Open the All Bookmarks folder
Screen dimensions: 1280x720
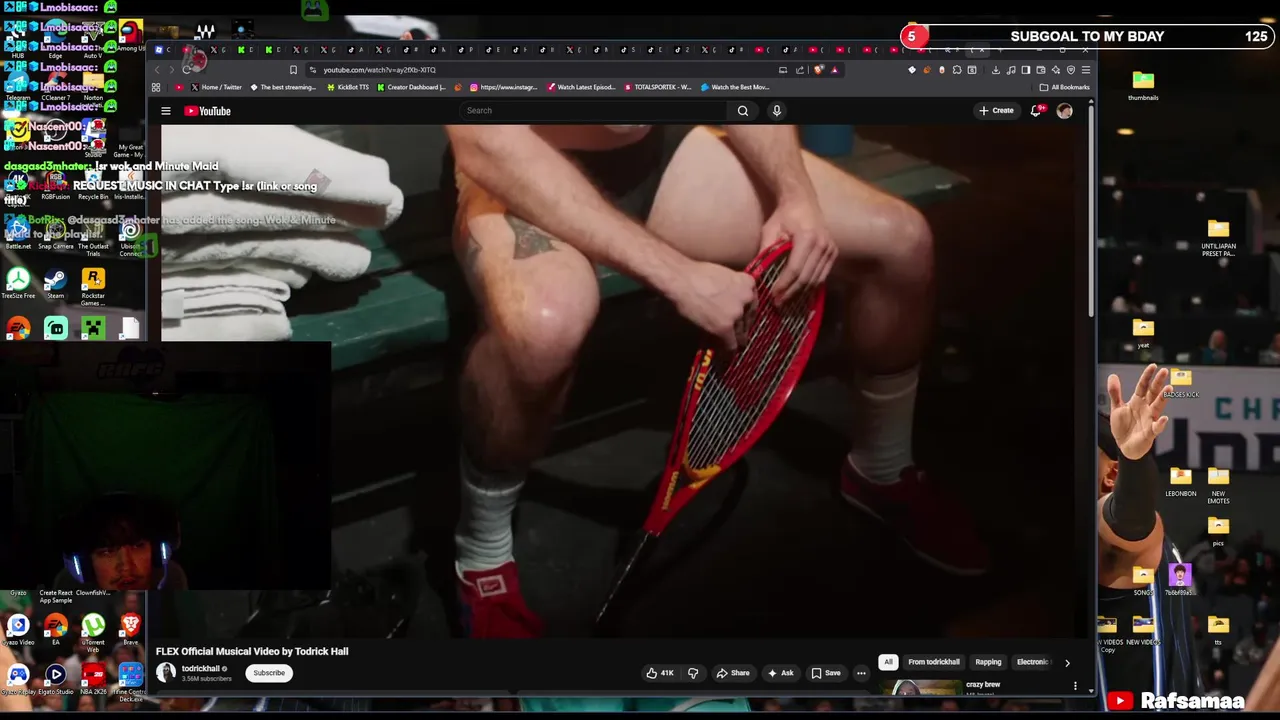point(1065,87)
